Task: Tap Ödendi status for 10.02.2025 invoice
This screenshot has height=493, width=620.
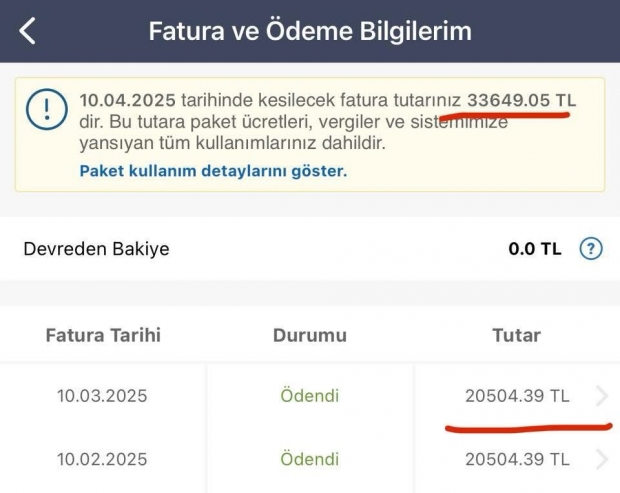Action: pos(310,460)
